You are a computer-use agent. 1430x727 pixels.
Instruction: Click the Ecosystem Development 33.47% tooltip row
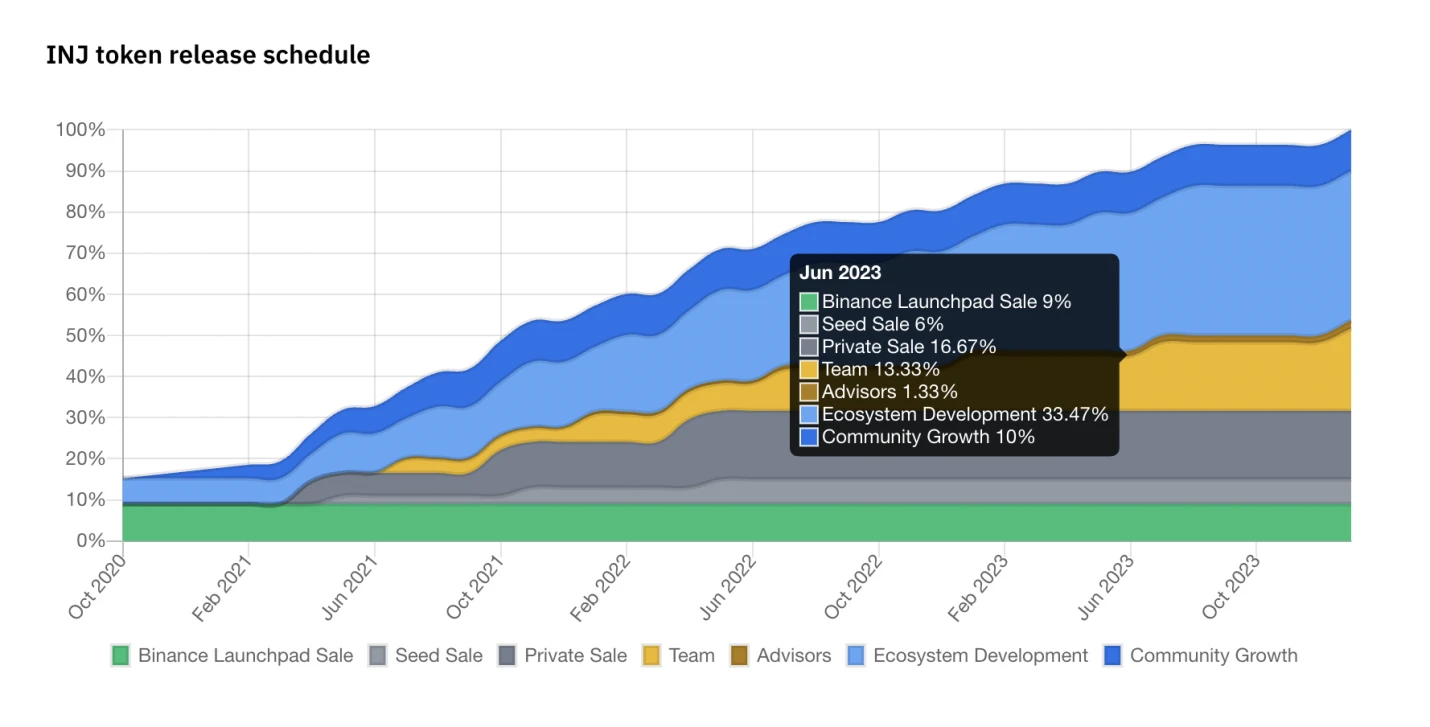point(965,414)
